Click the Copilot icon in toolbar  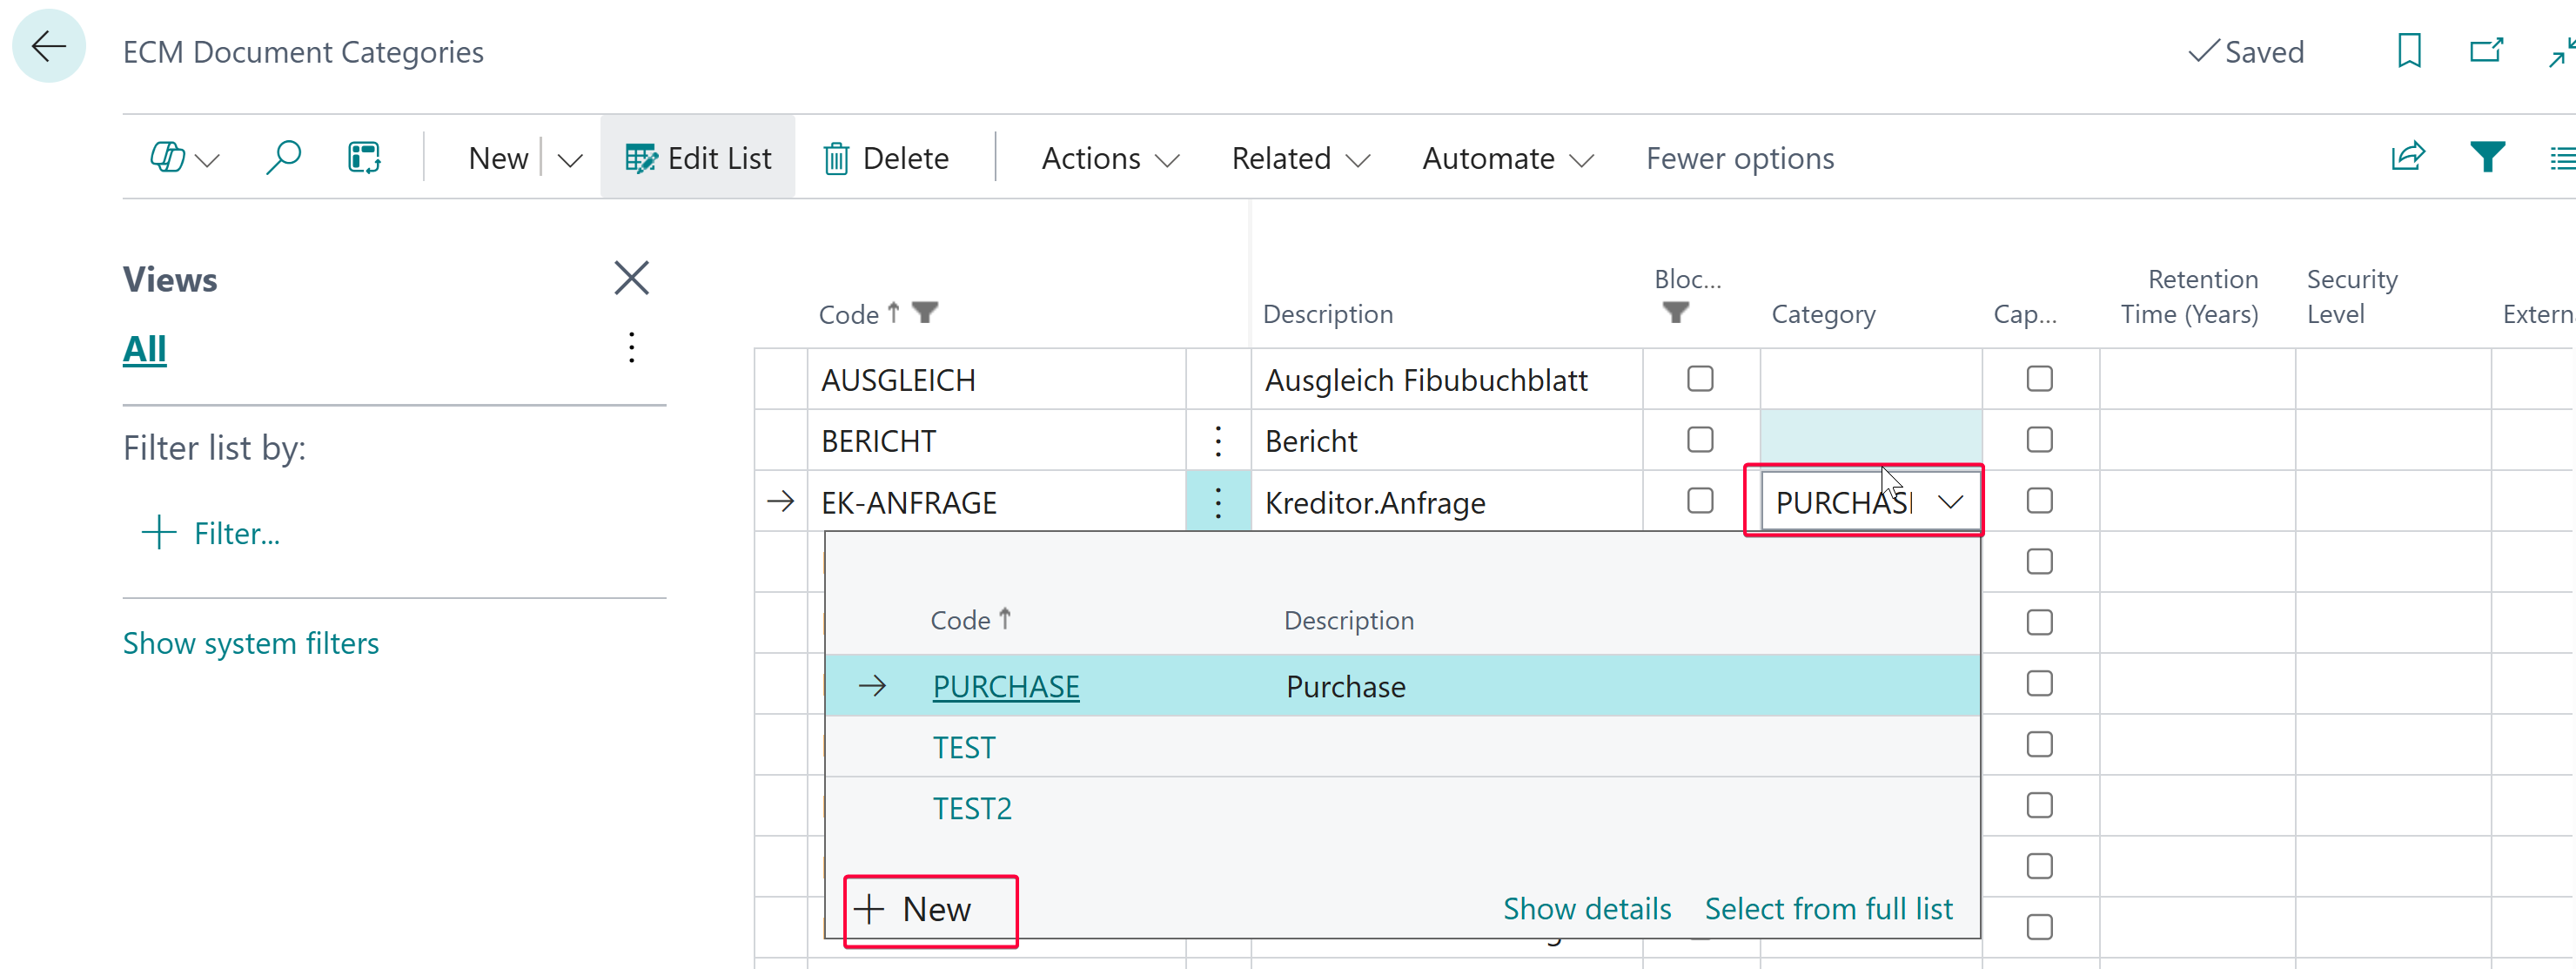(168, 158)
